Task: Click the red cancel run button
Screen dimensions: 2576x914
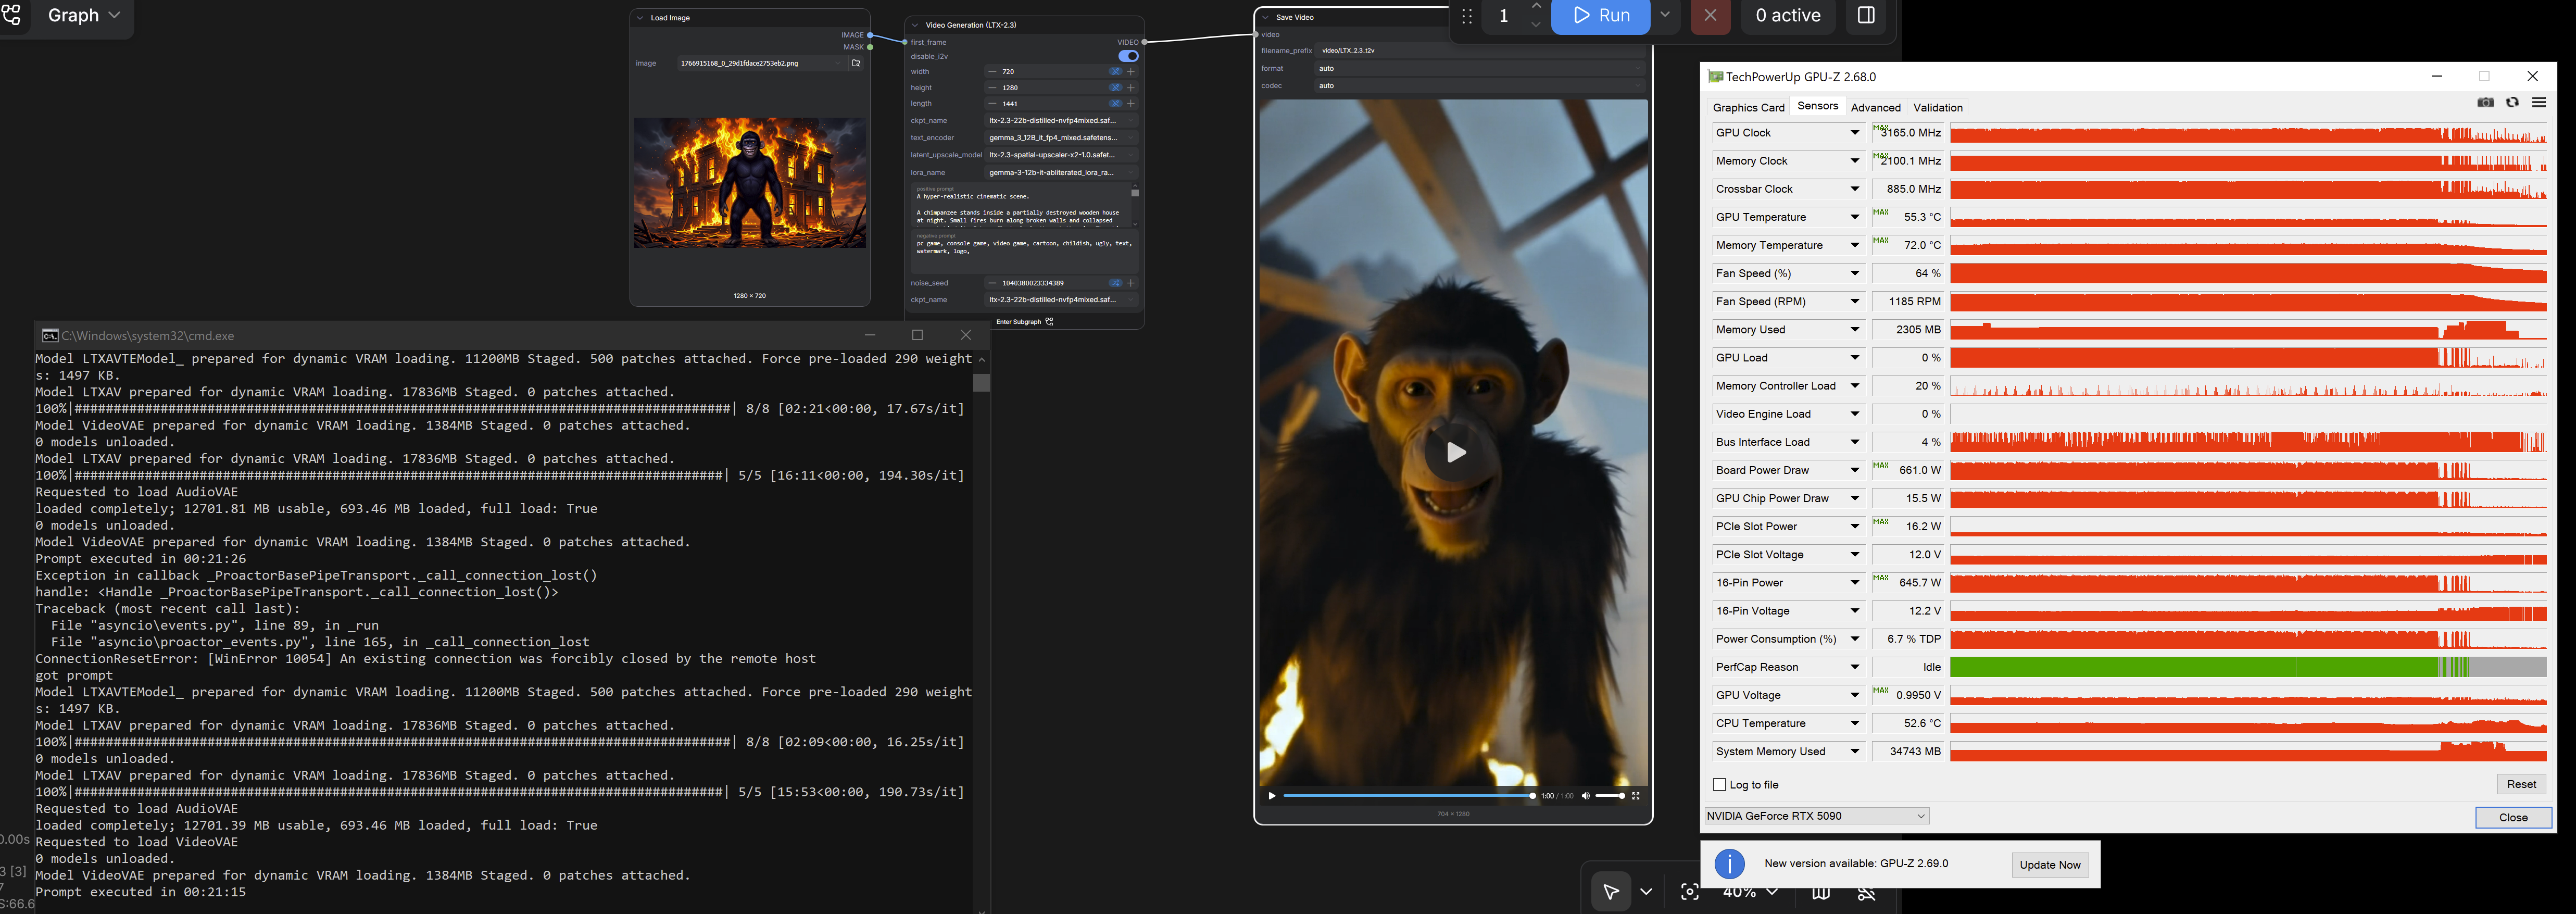Action: click(x=1710, y=16)
